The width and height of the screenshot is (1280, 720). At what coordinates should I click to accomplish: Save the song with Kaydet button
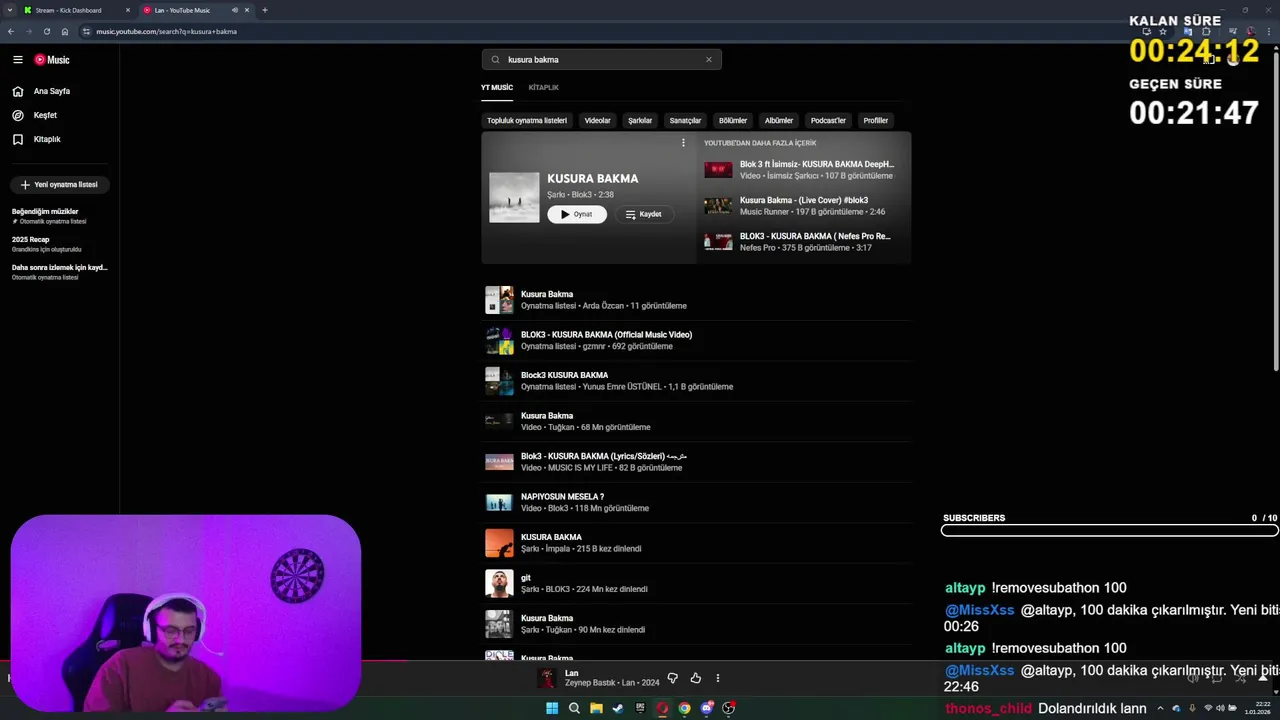(x=643, y=214)
